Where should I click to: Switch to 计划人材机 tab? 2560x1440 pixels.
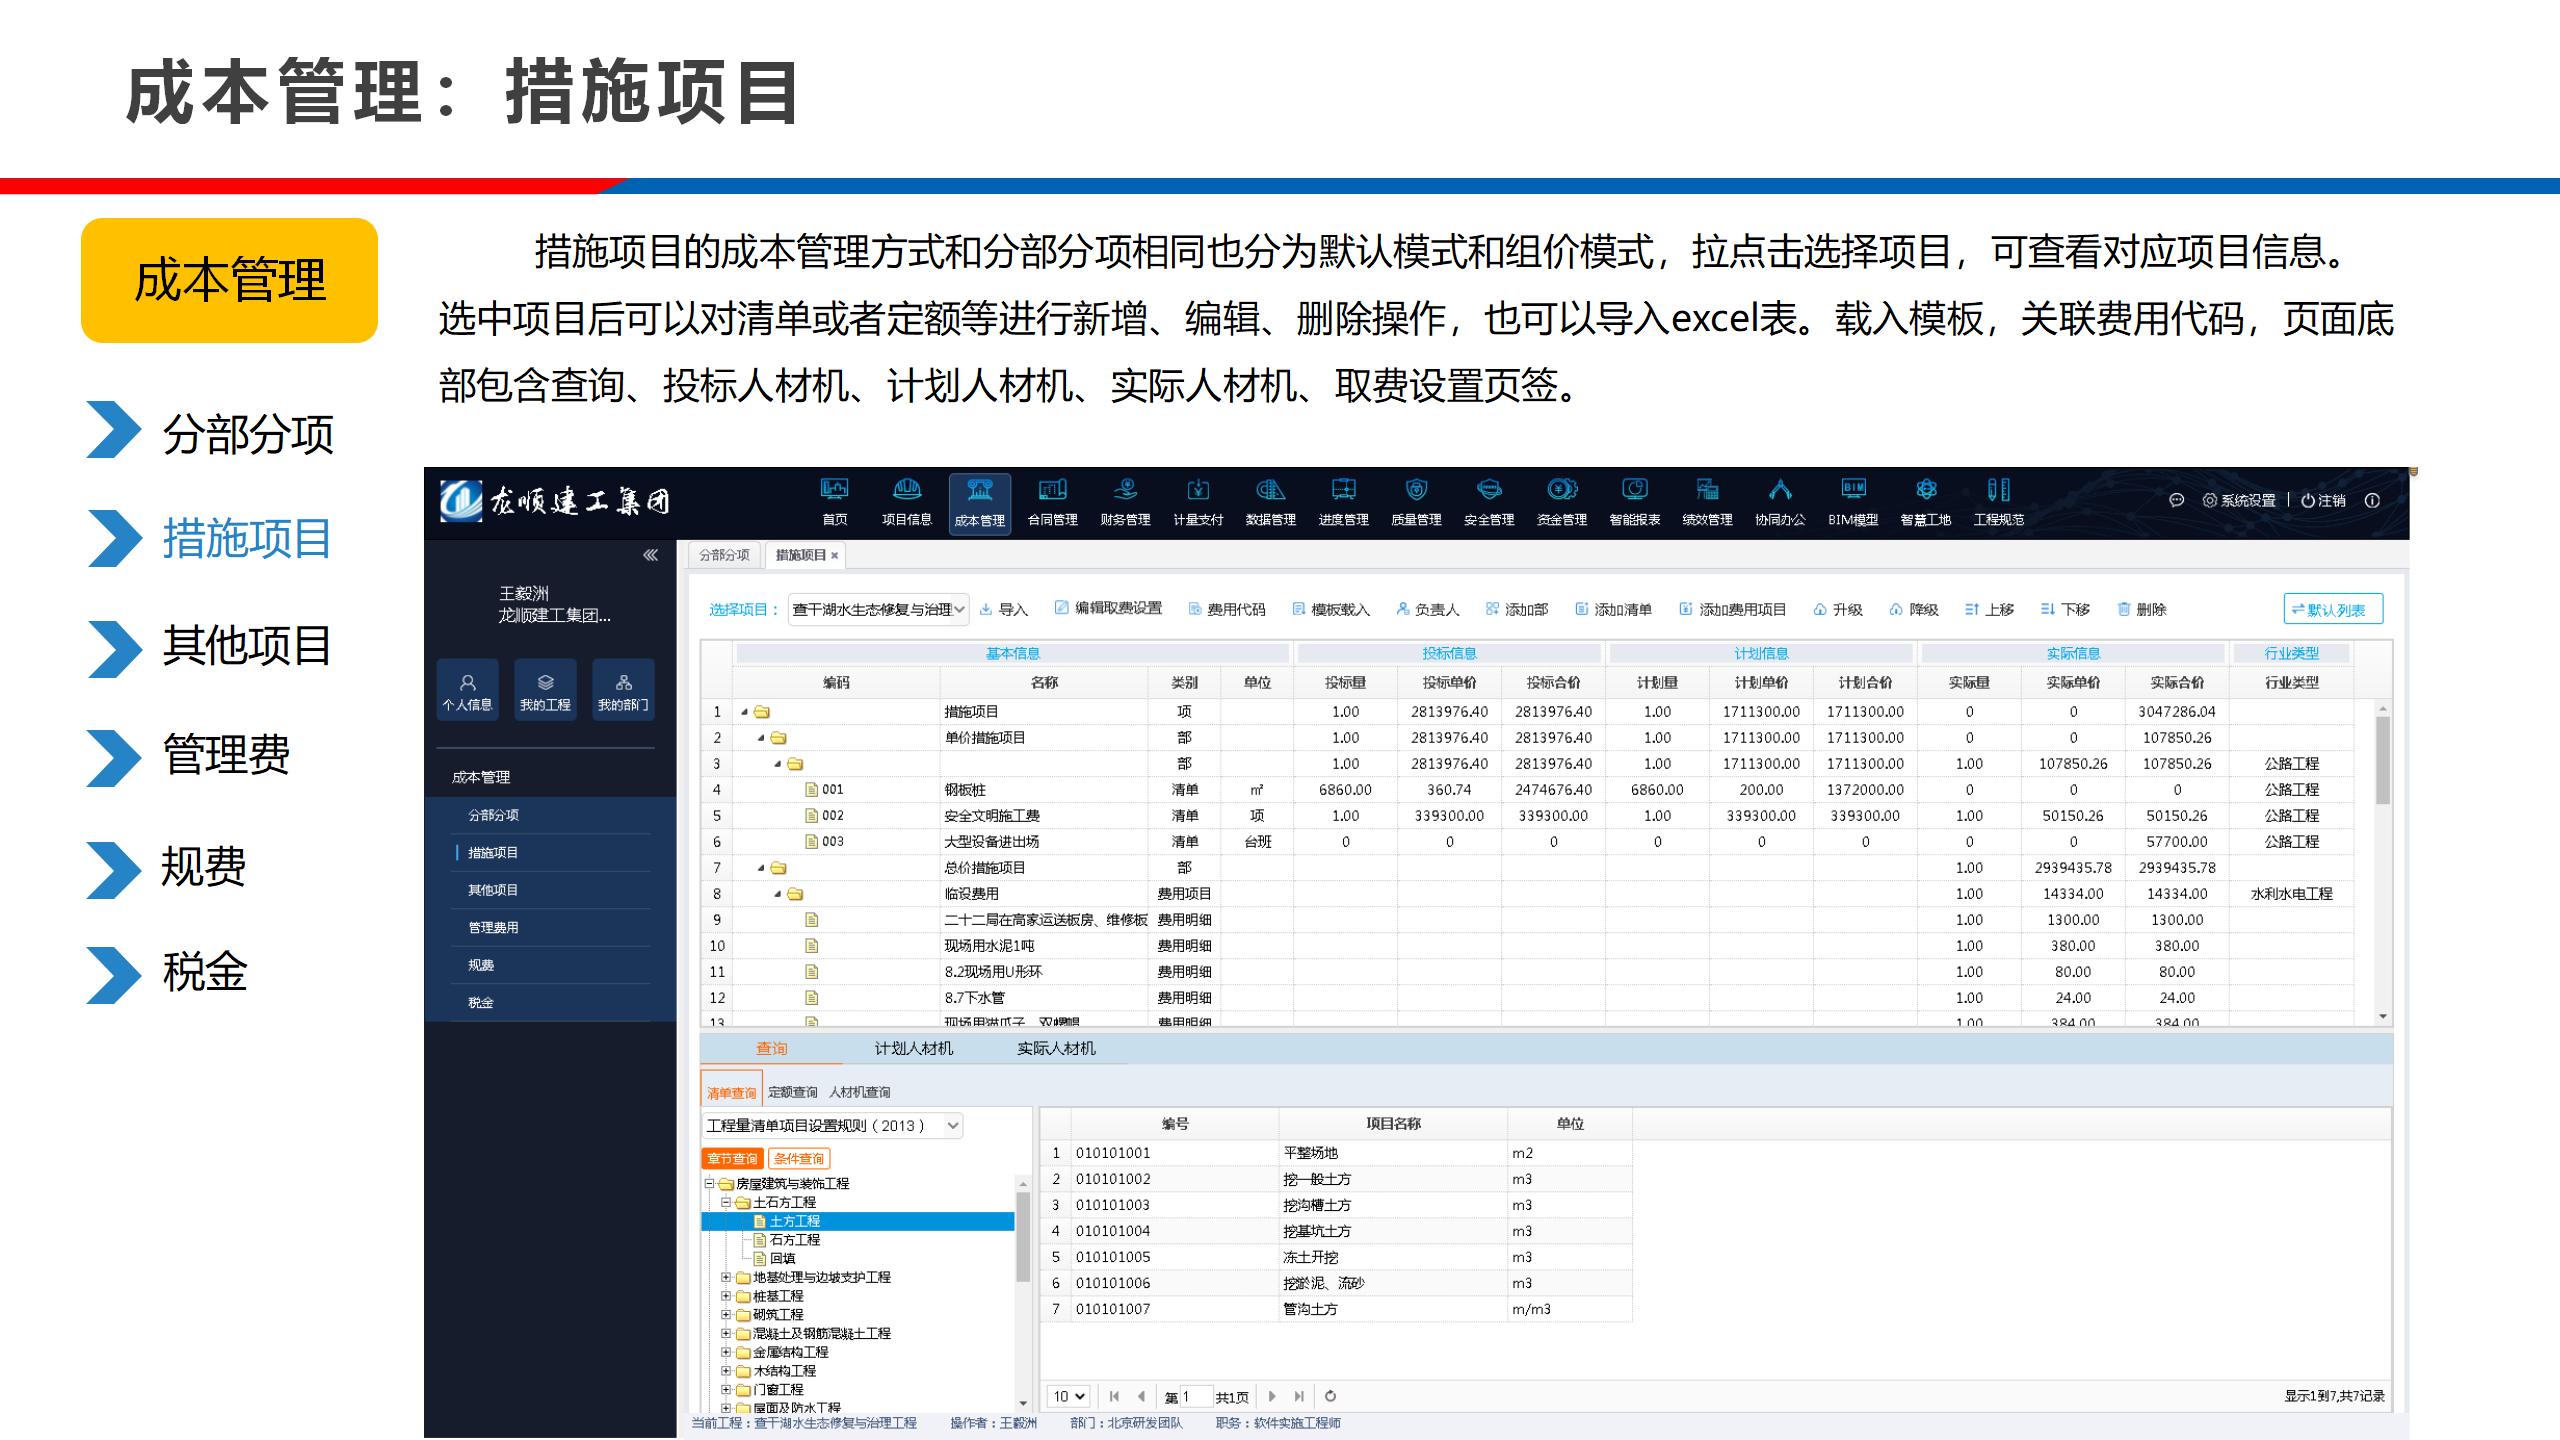tap(913, 1048)
